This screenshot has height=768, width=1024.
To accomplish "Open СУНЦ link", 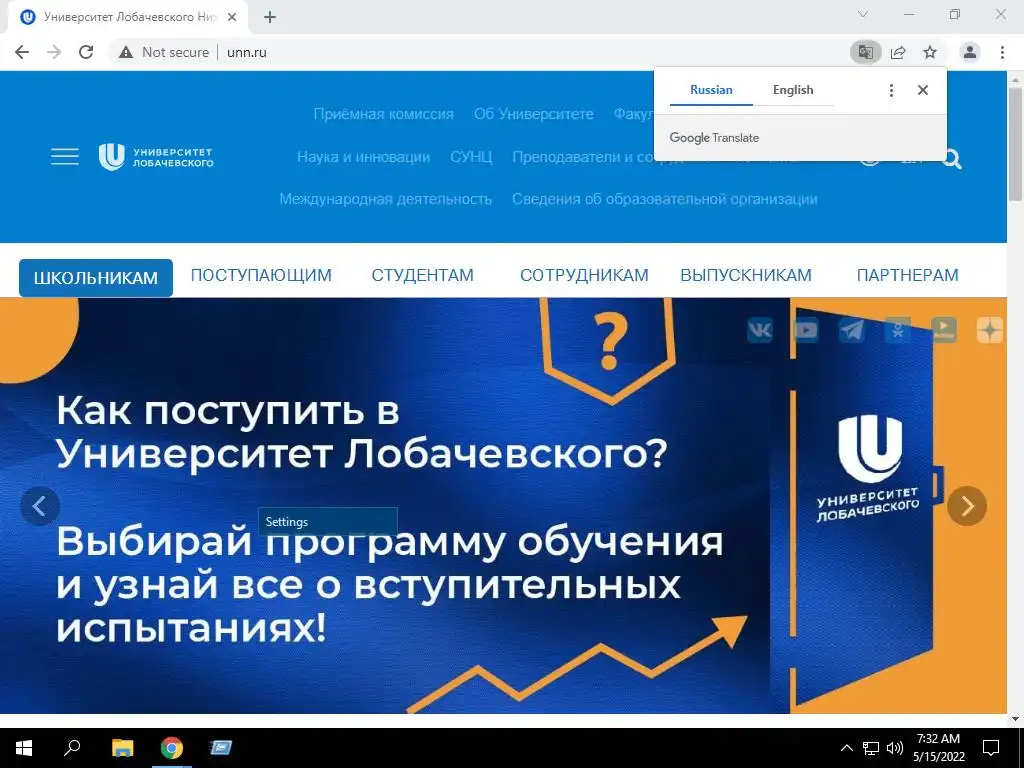I will click(471, 157).
